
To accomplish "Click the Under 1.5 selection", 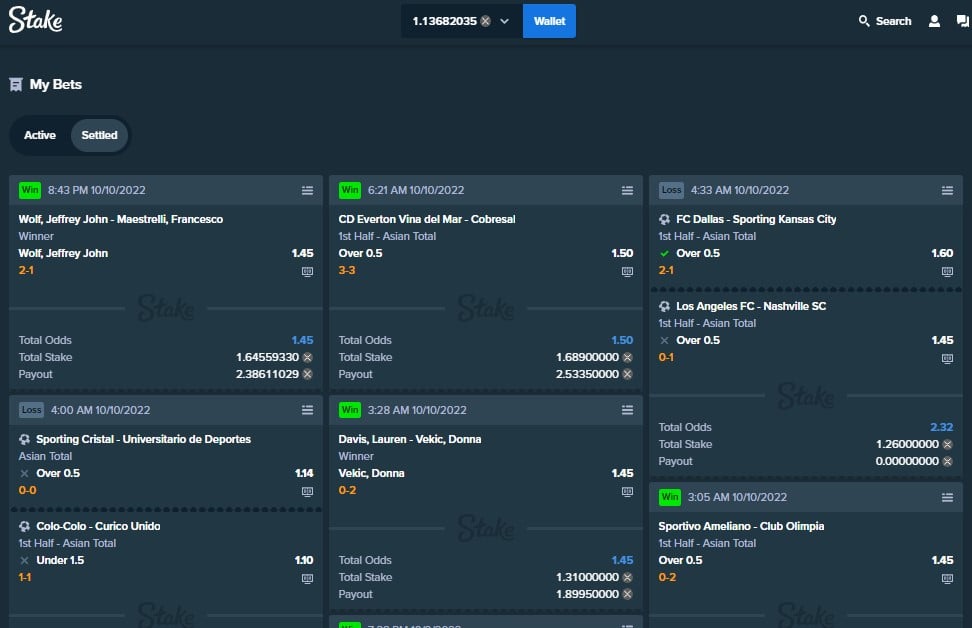I will [60, 560].
